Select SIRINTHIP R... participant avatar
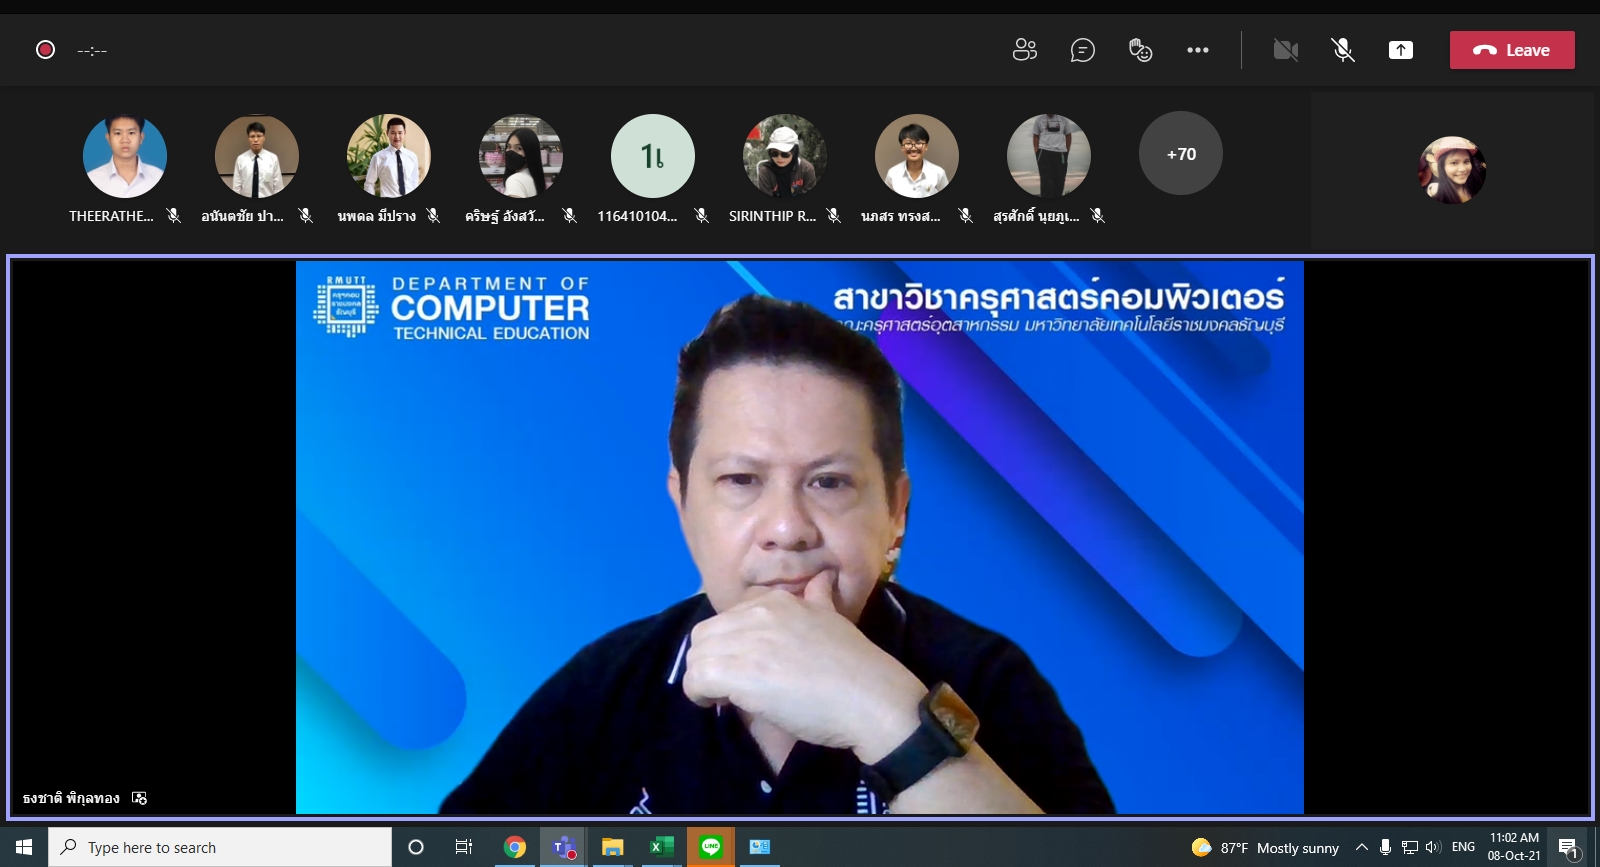Viewport: 1600px width, 867px height. coord(785,156)
